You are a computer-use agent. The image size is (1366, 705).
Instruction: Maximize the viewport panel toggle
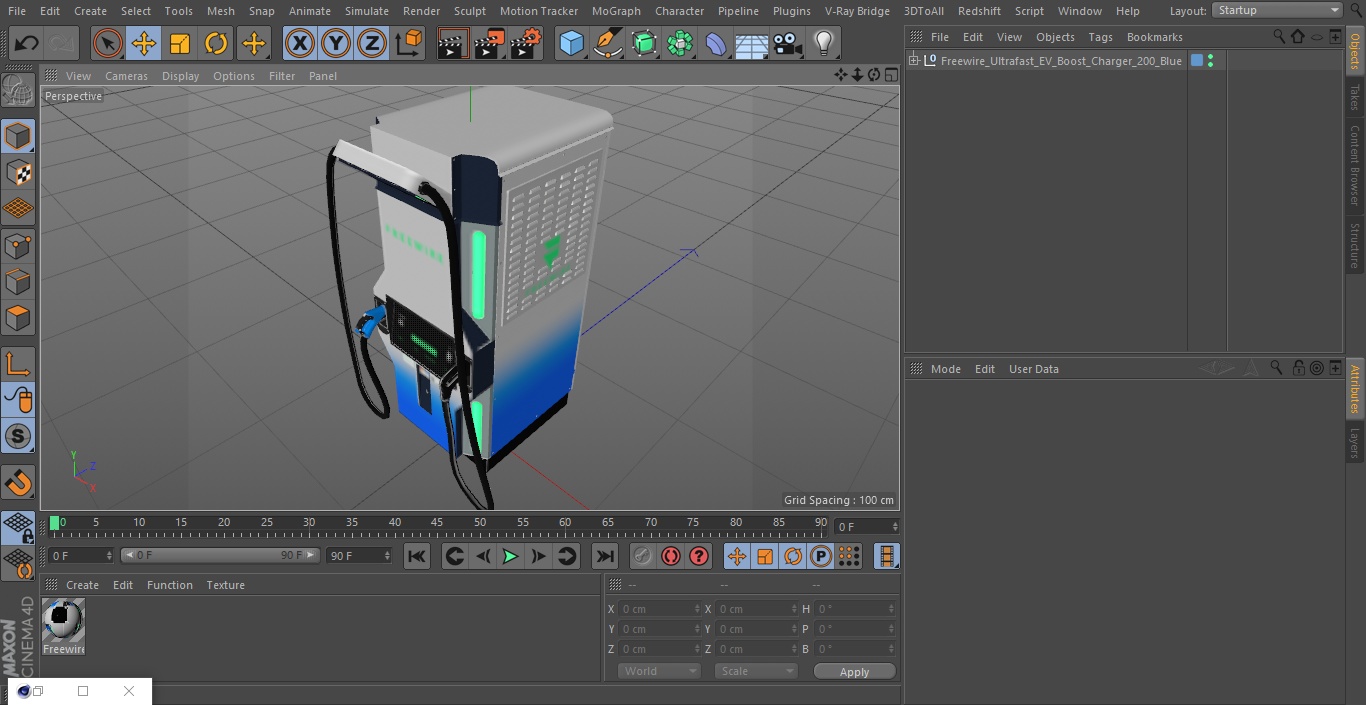point(890,75)
